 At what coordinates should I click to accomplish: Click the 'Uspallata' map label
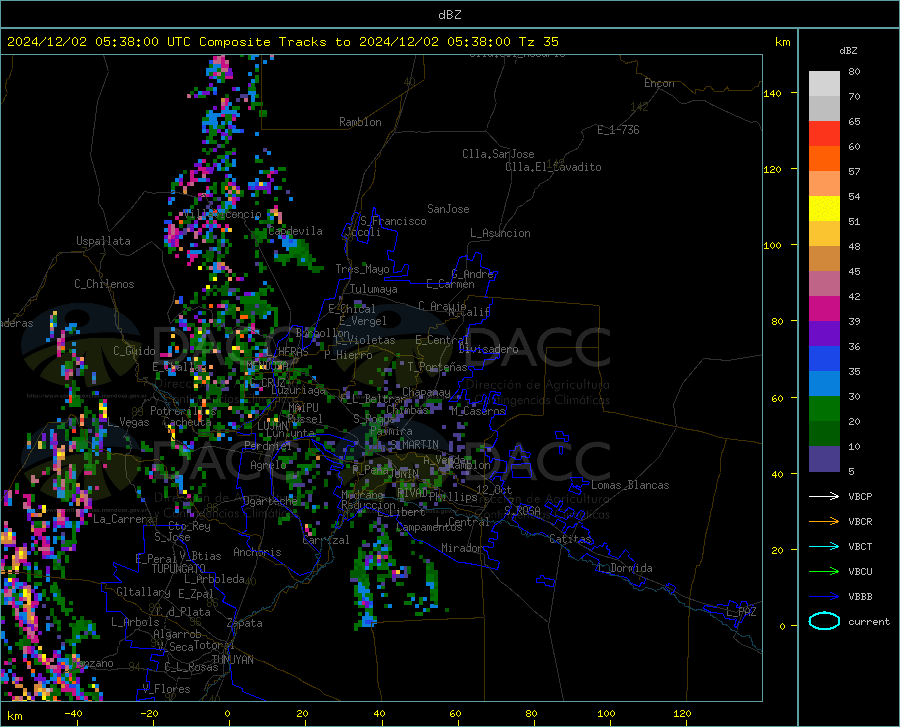[103, 241]
